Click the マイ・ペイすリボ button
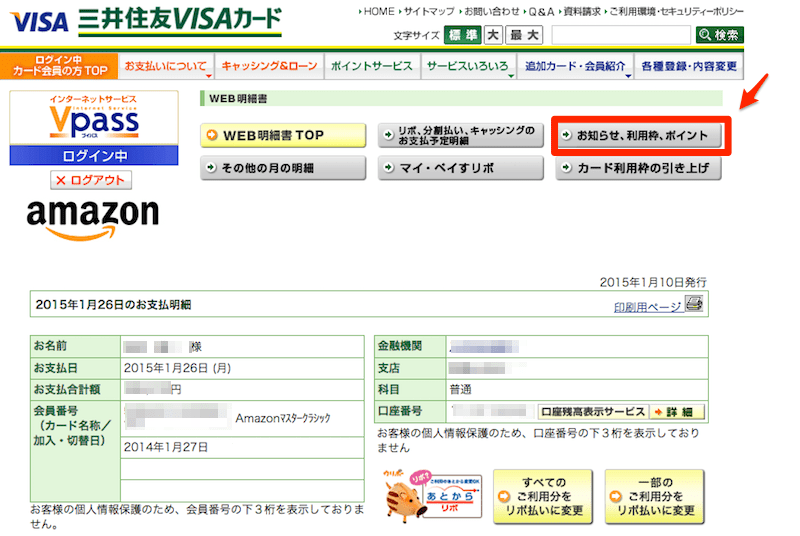Screen dimensions: 800x536 click(461, 168)
